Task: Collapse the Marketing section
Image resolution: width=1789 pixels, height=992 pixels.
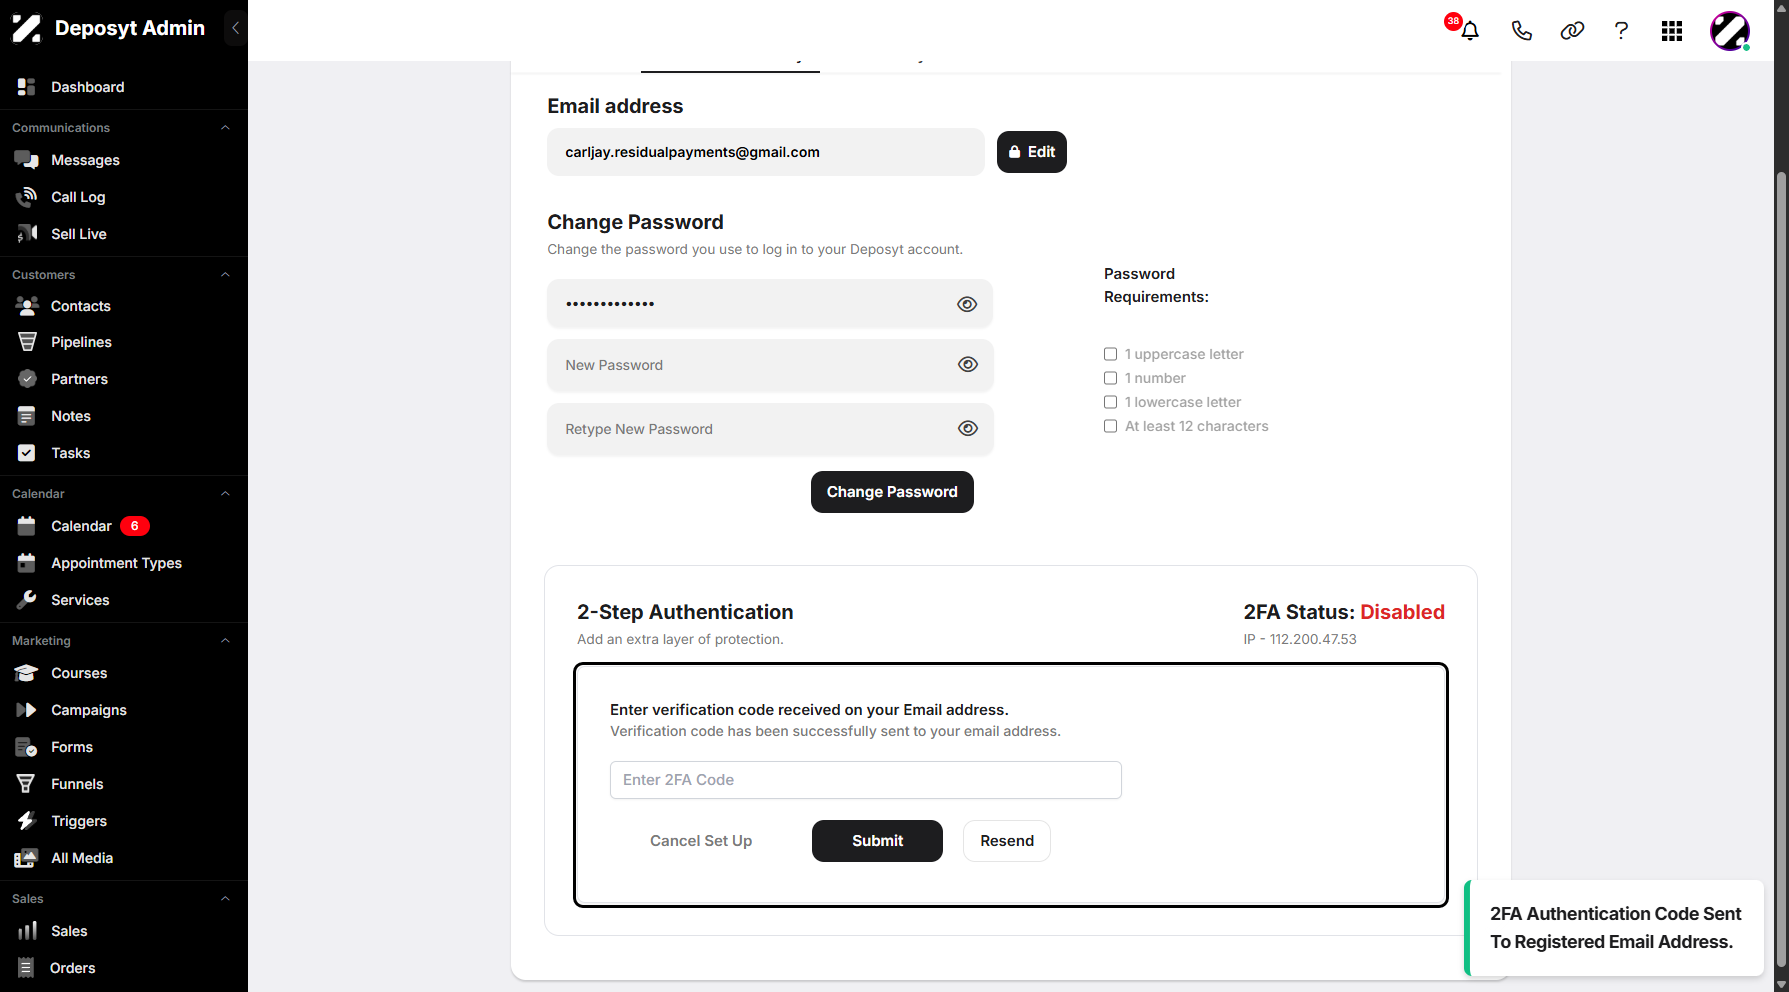Action: 225,641
